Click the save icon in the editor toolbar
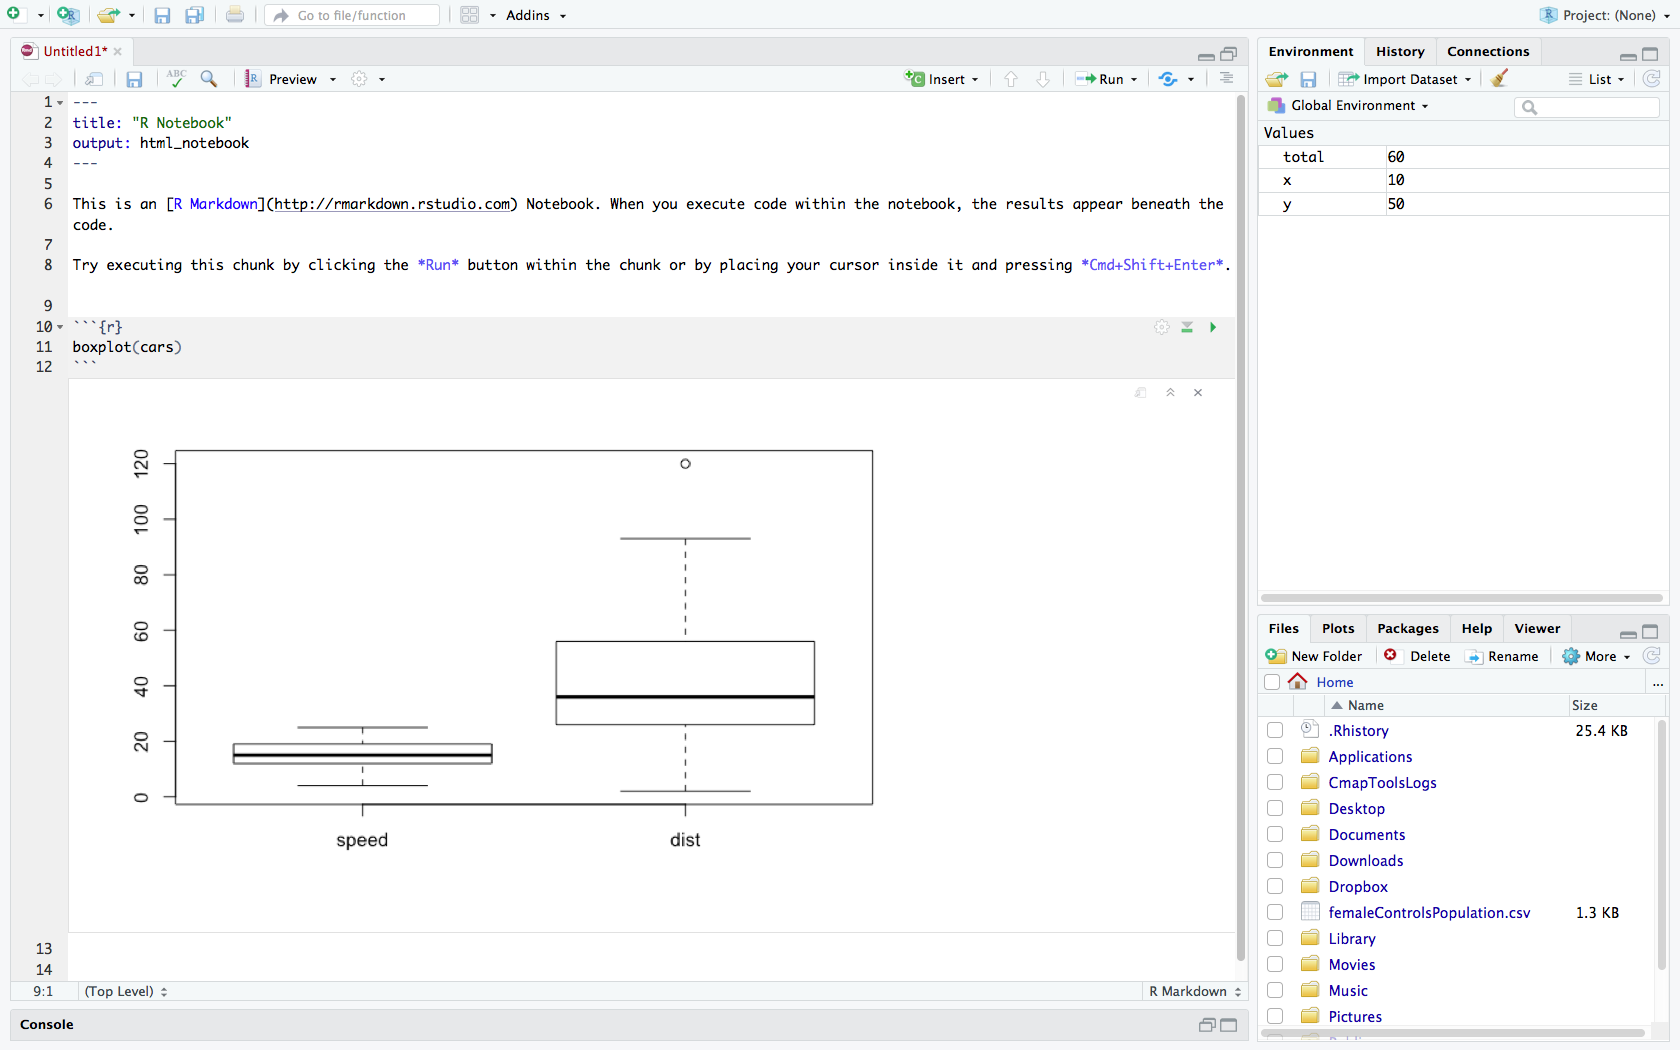1680x1050 pixels. click(x=134, y=79)
